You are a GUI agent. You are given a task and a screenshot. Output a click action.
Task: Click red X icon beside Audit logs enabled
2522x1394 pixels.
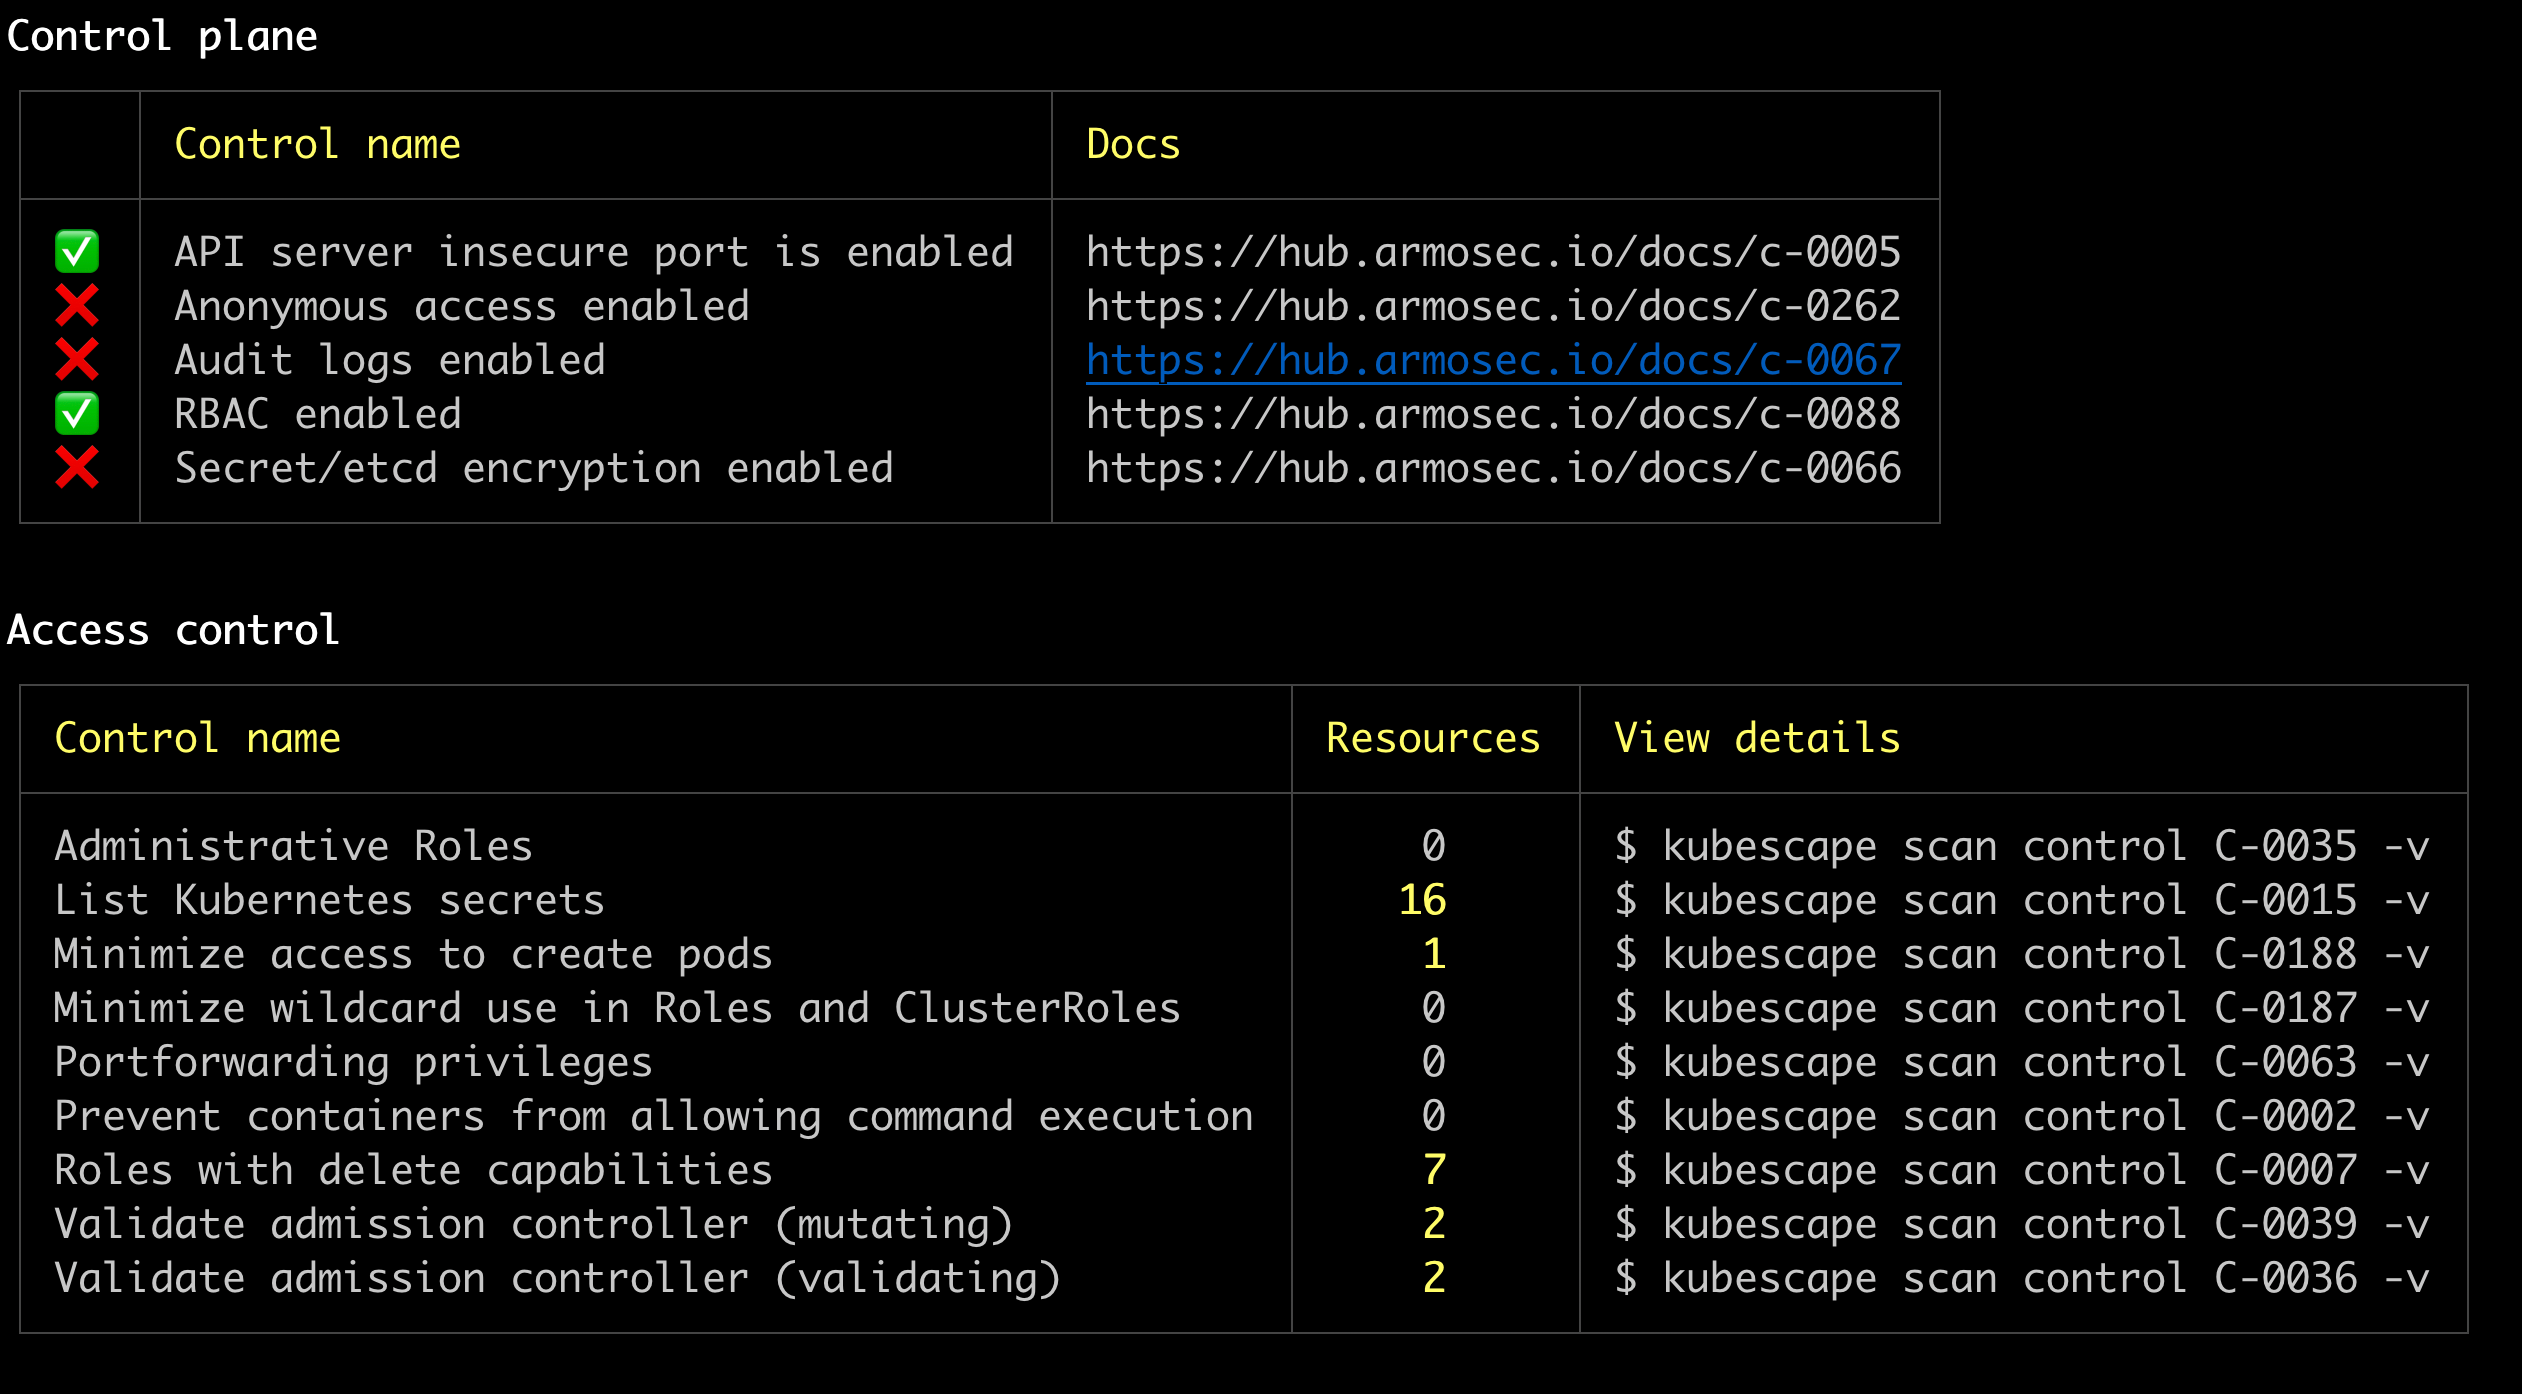(77, 360)
